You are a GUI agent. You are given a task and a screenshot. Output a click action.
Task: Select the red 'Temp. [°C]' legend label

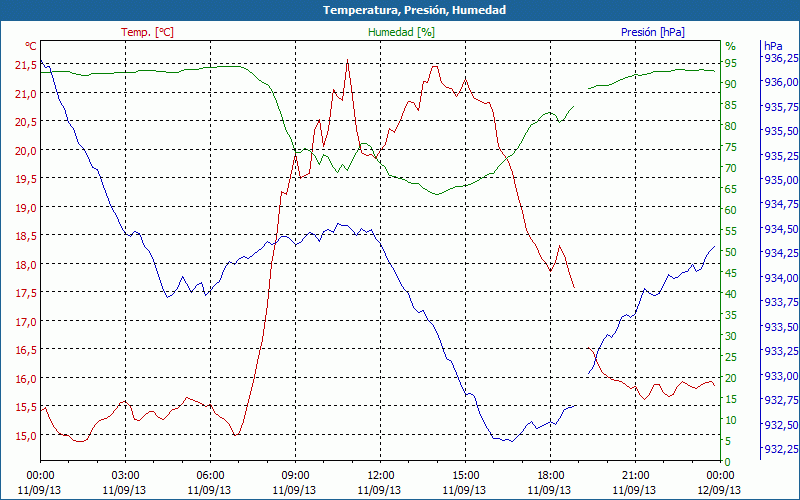[147, 32]
